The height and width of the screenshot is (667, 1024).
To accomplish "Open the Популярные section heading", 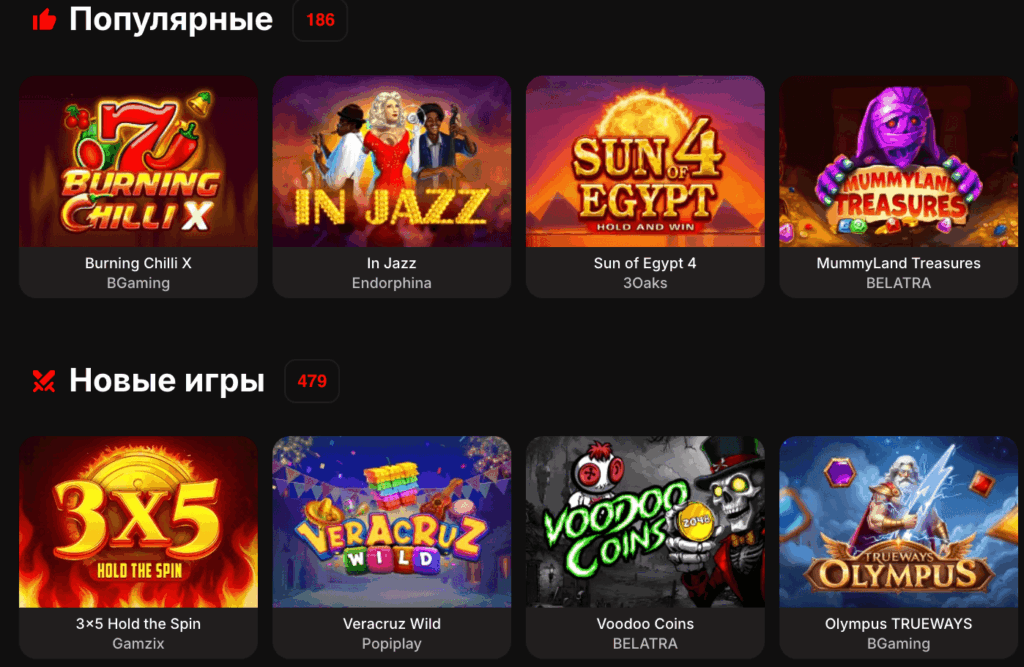I will (171, 20).
